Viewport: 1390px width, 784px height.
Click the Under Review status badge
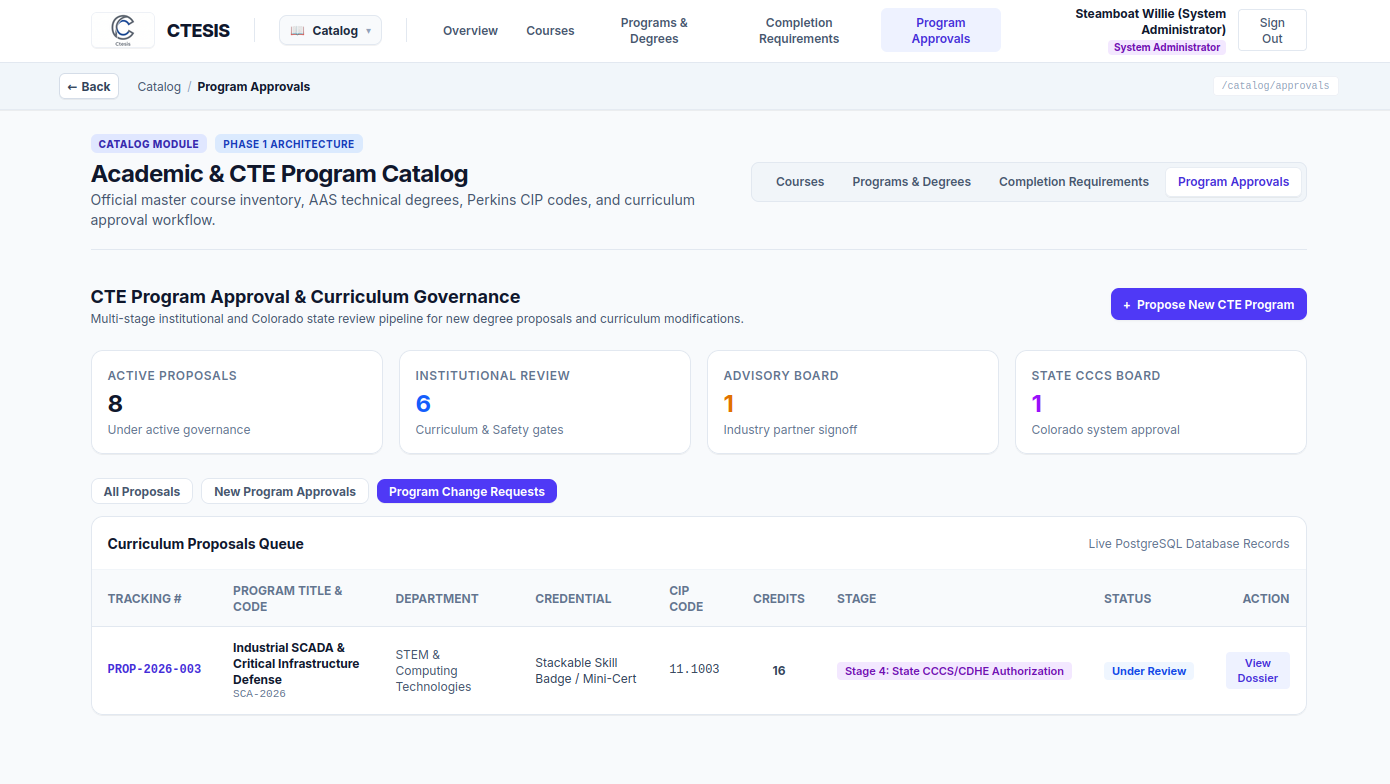click(1149, 671)
